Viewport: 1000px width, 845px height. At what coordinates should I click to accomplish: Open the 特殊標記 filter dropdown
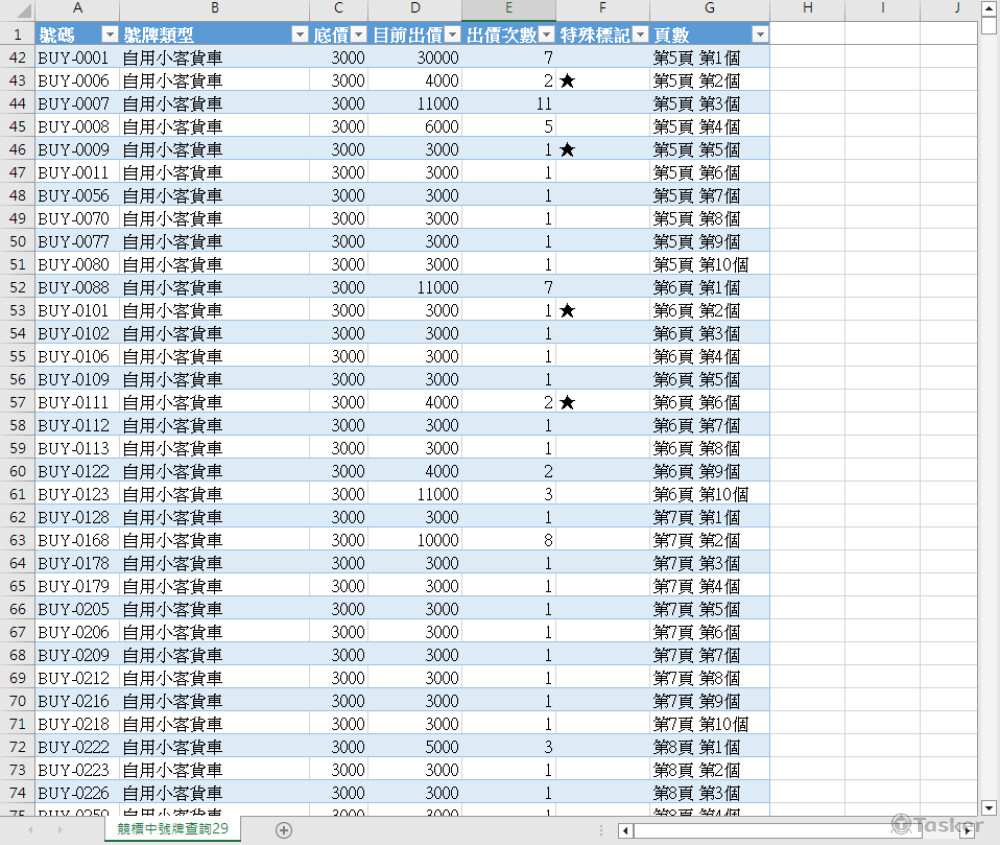pos(640,35)
